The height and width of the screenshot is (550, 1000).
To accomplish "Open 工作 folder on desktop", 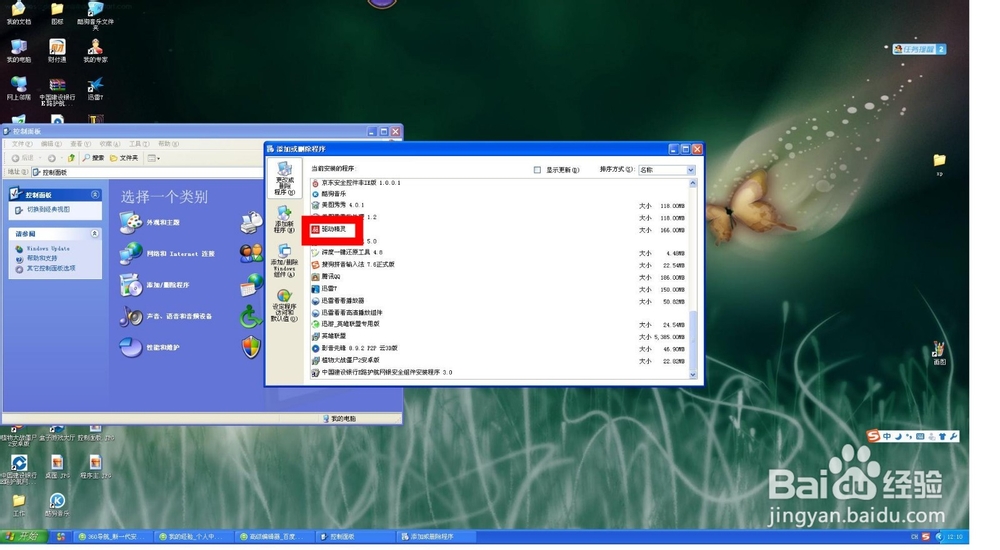I will pyautogui.click(x=18, y=504).
